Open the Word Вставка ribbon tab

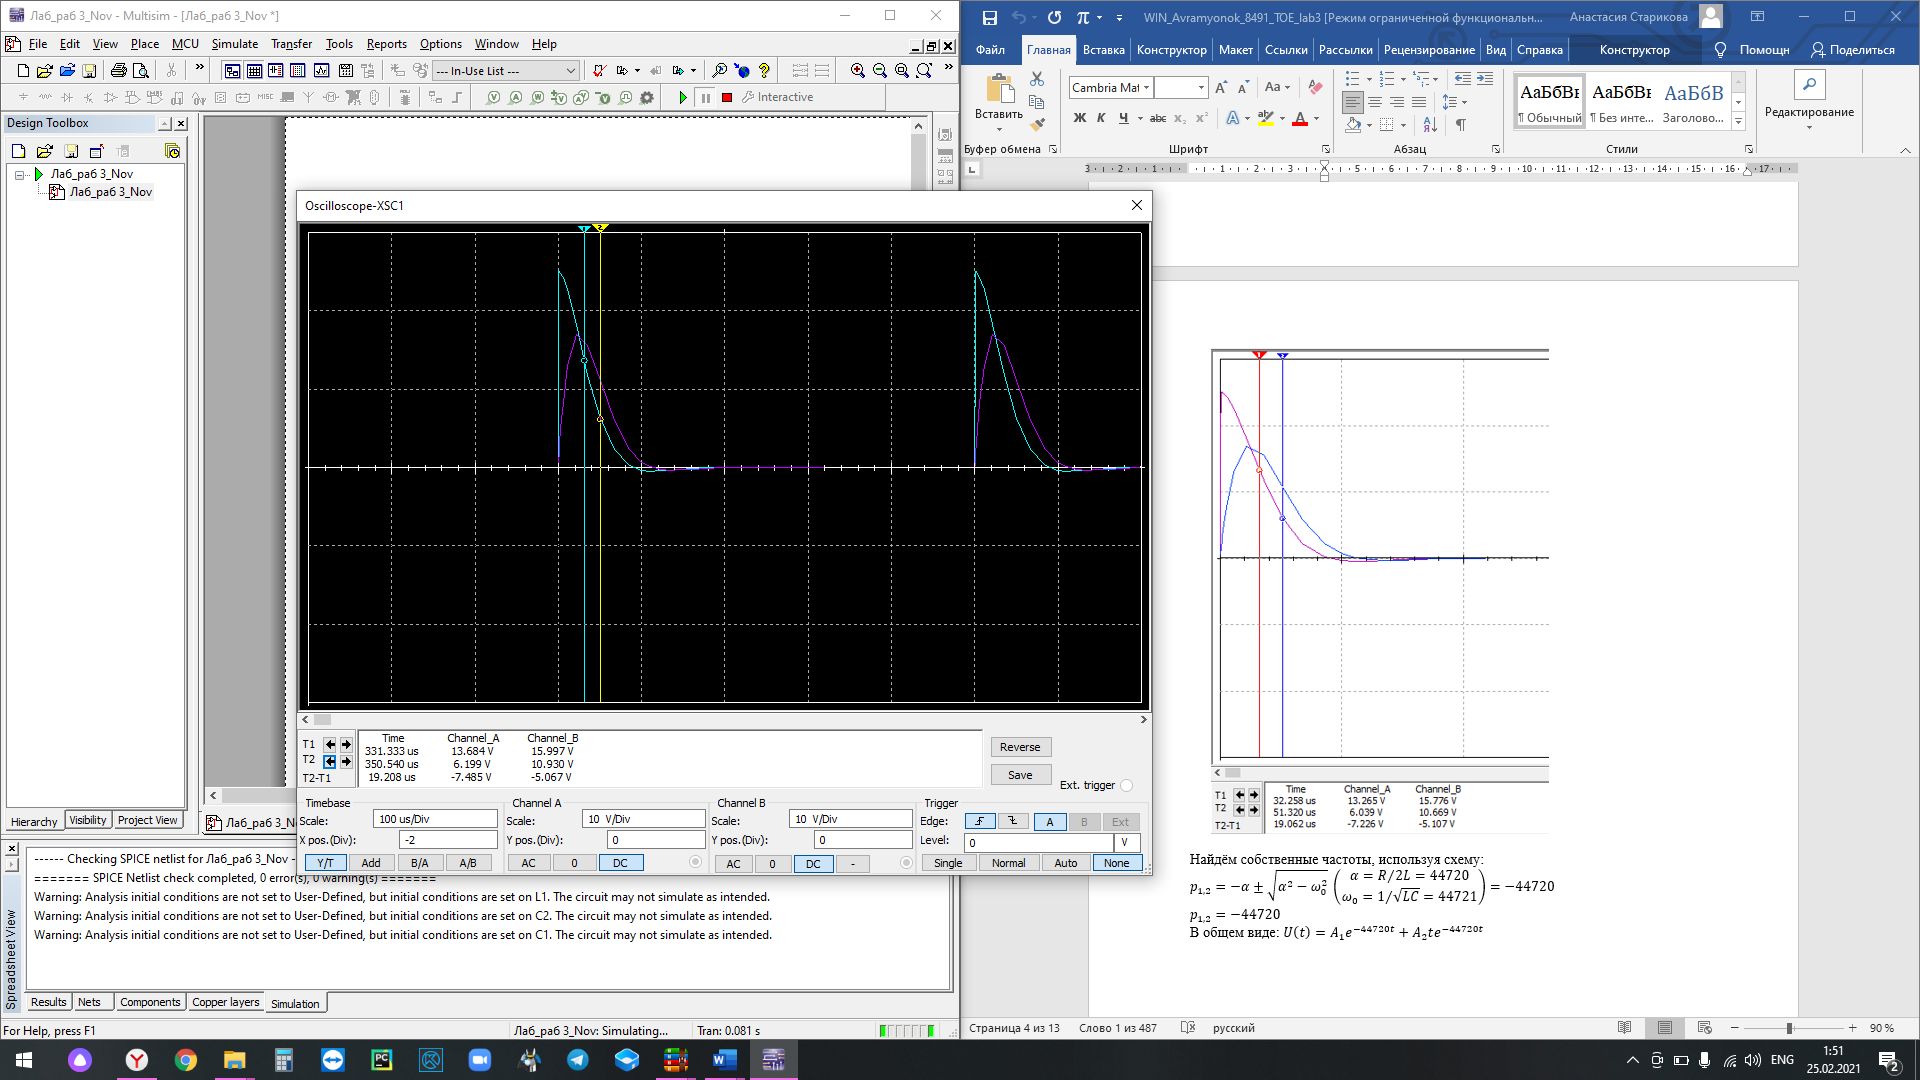pos(1103,50)
